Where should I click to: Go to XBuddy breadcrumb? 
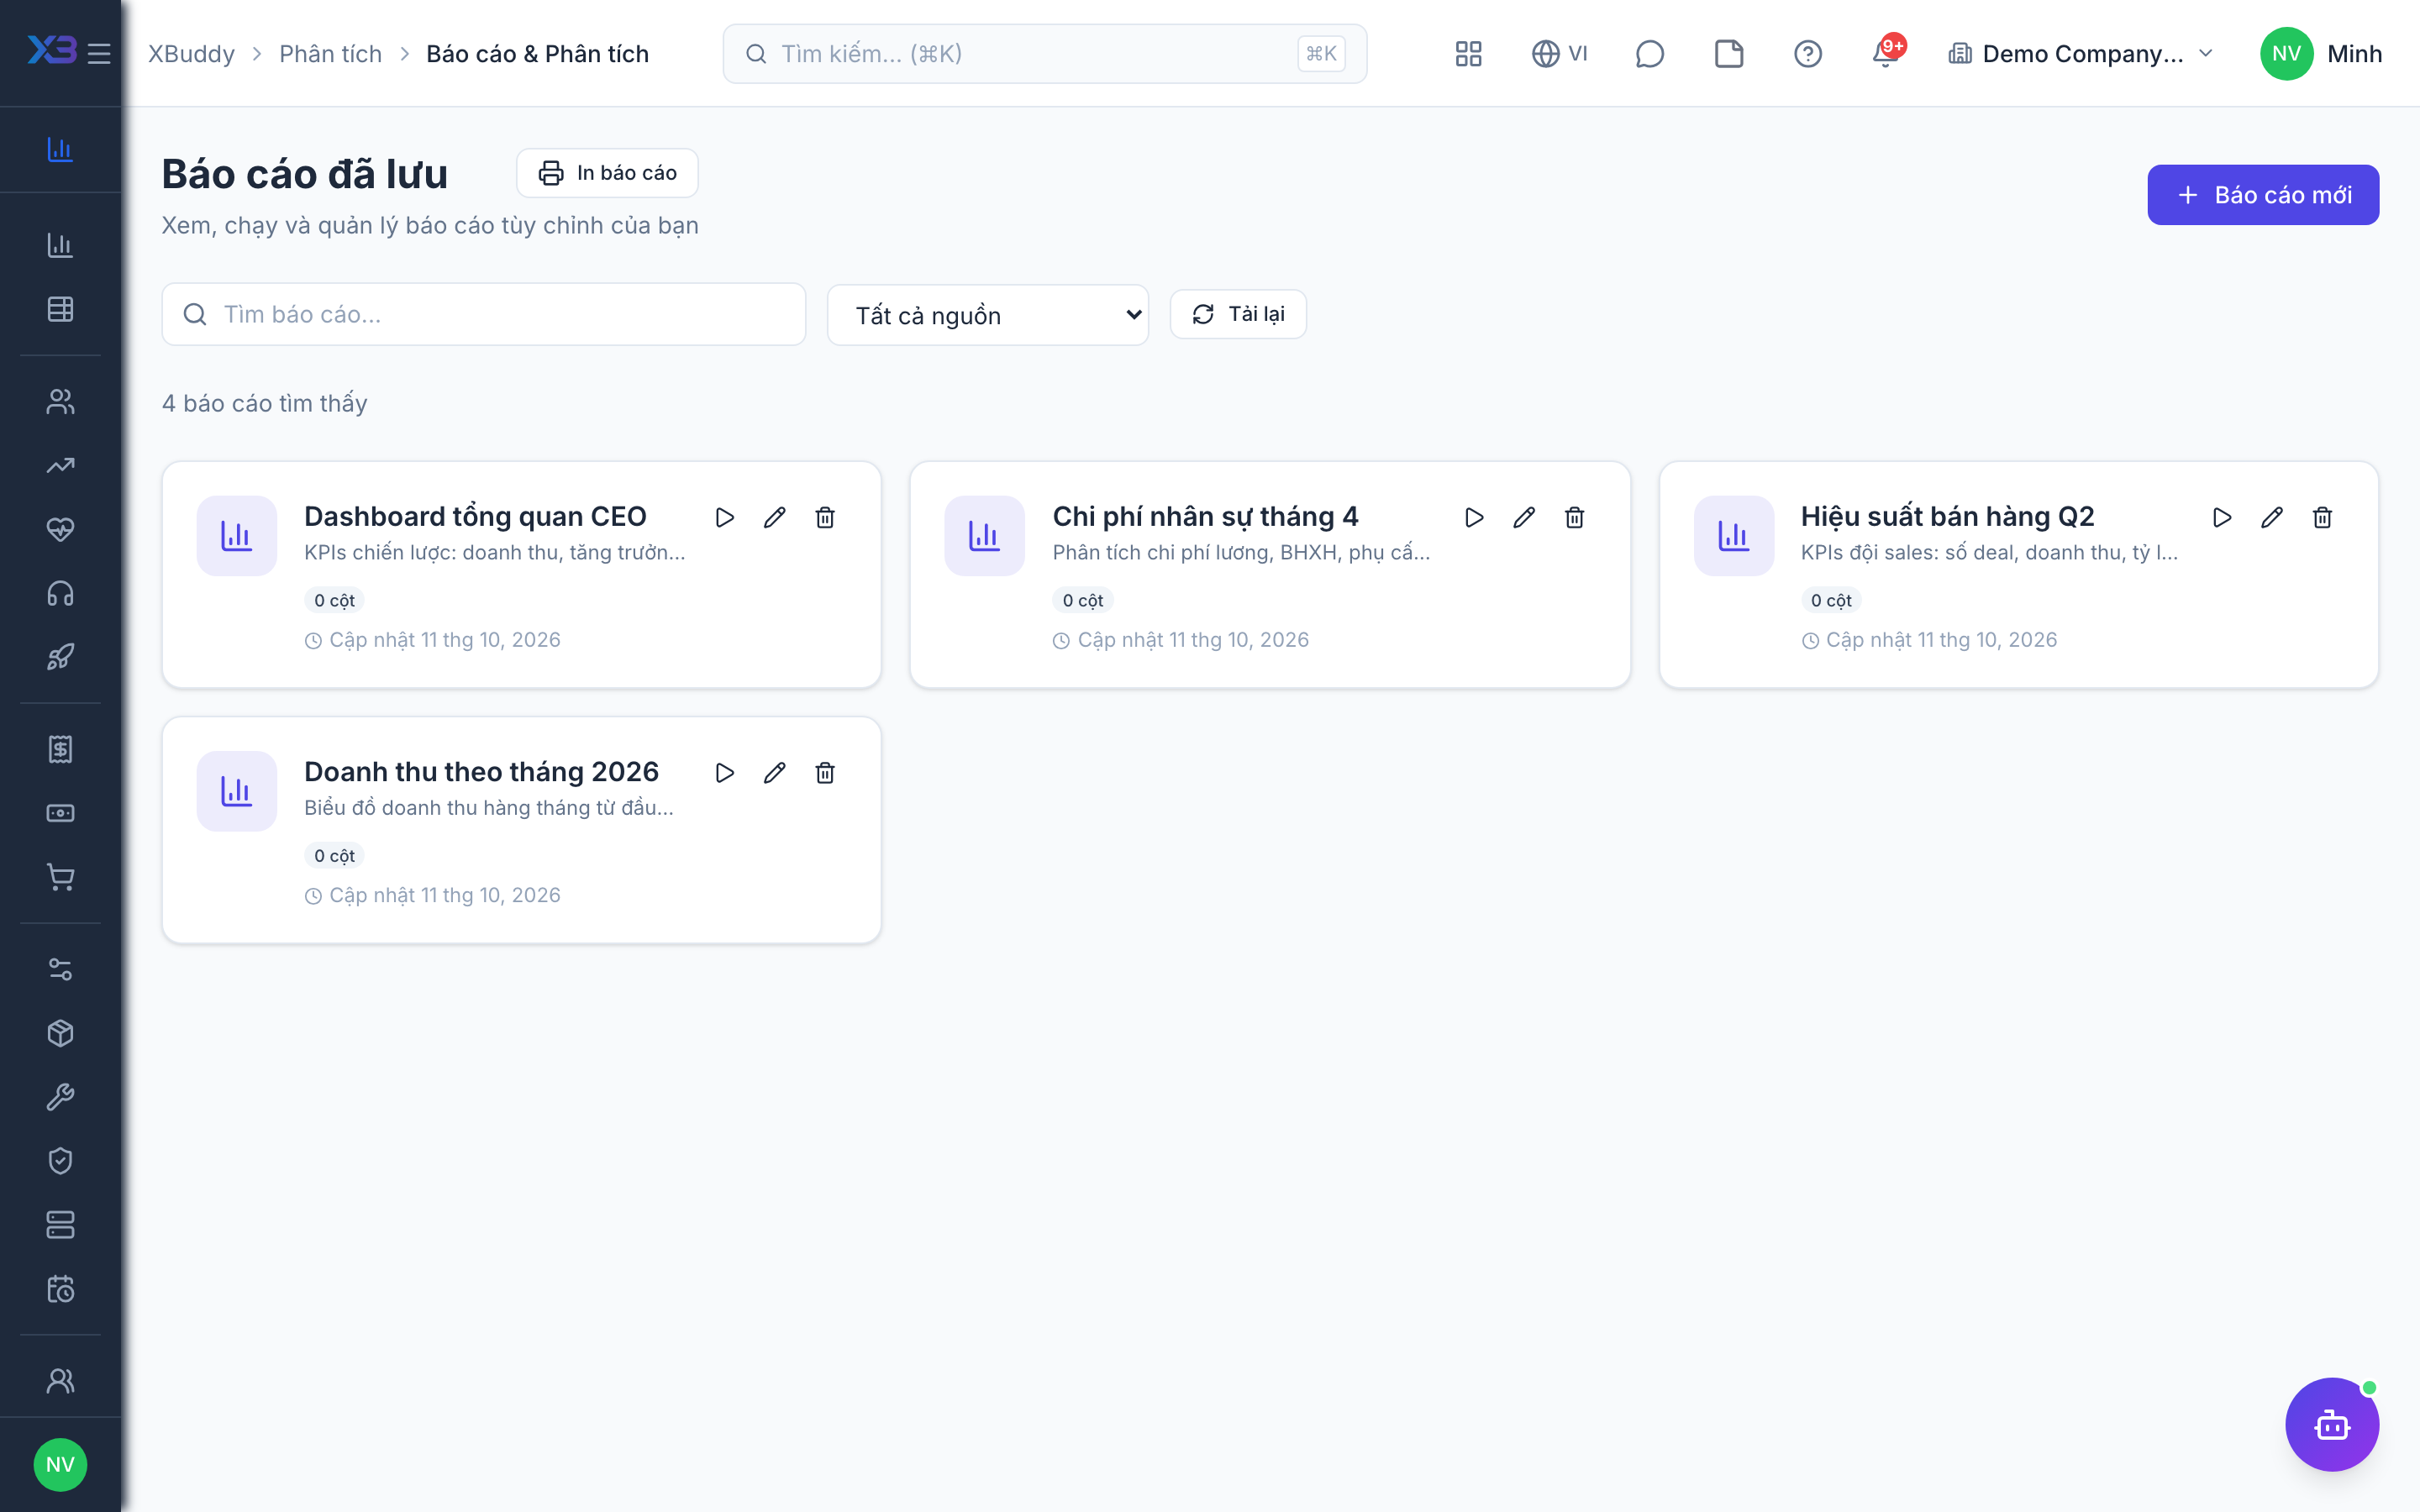pos(191,54)
